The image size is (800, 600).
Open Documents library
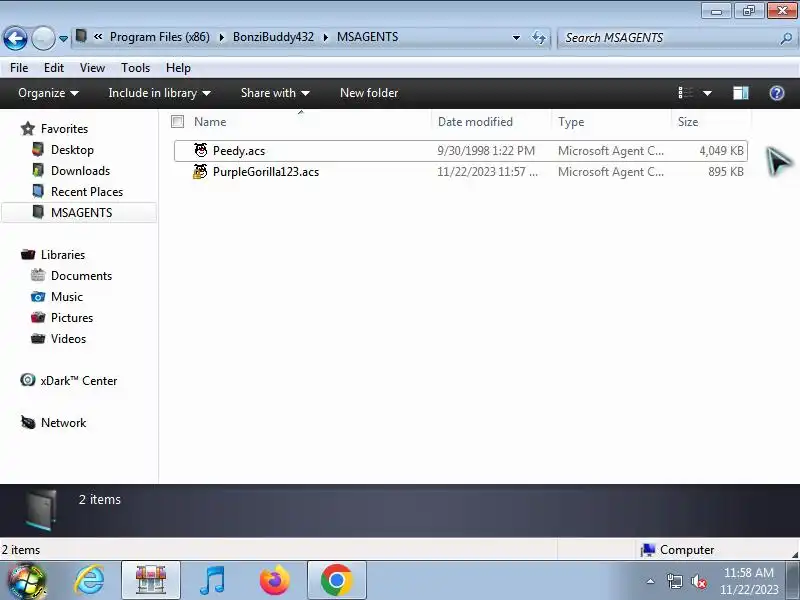pyautogui.click(x=81, y=276)
